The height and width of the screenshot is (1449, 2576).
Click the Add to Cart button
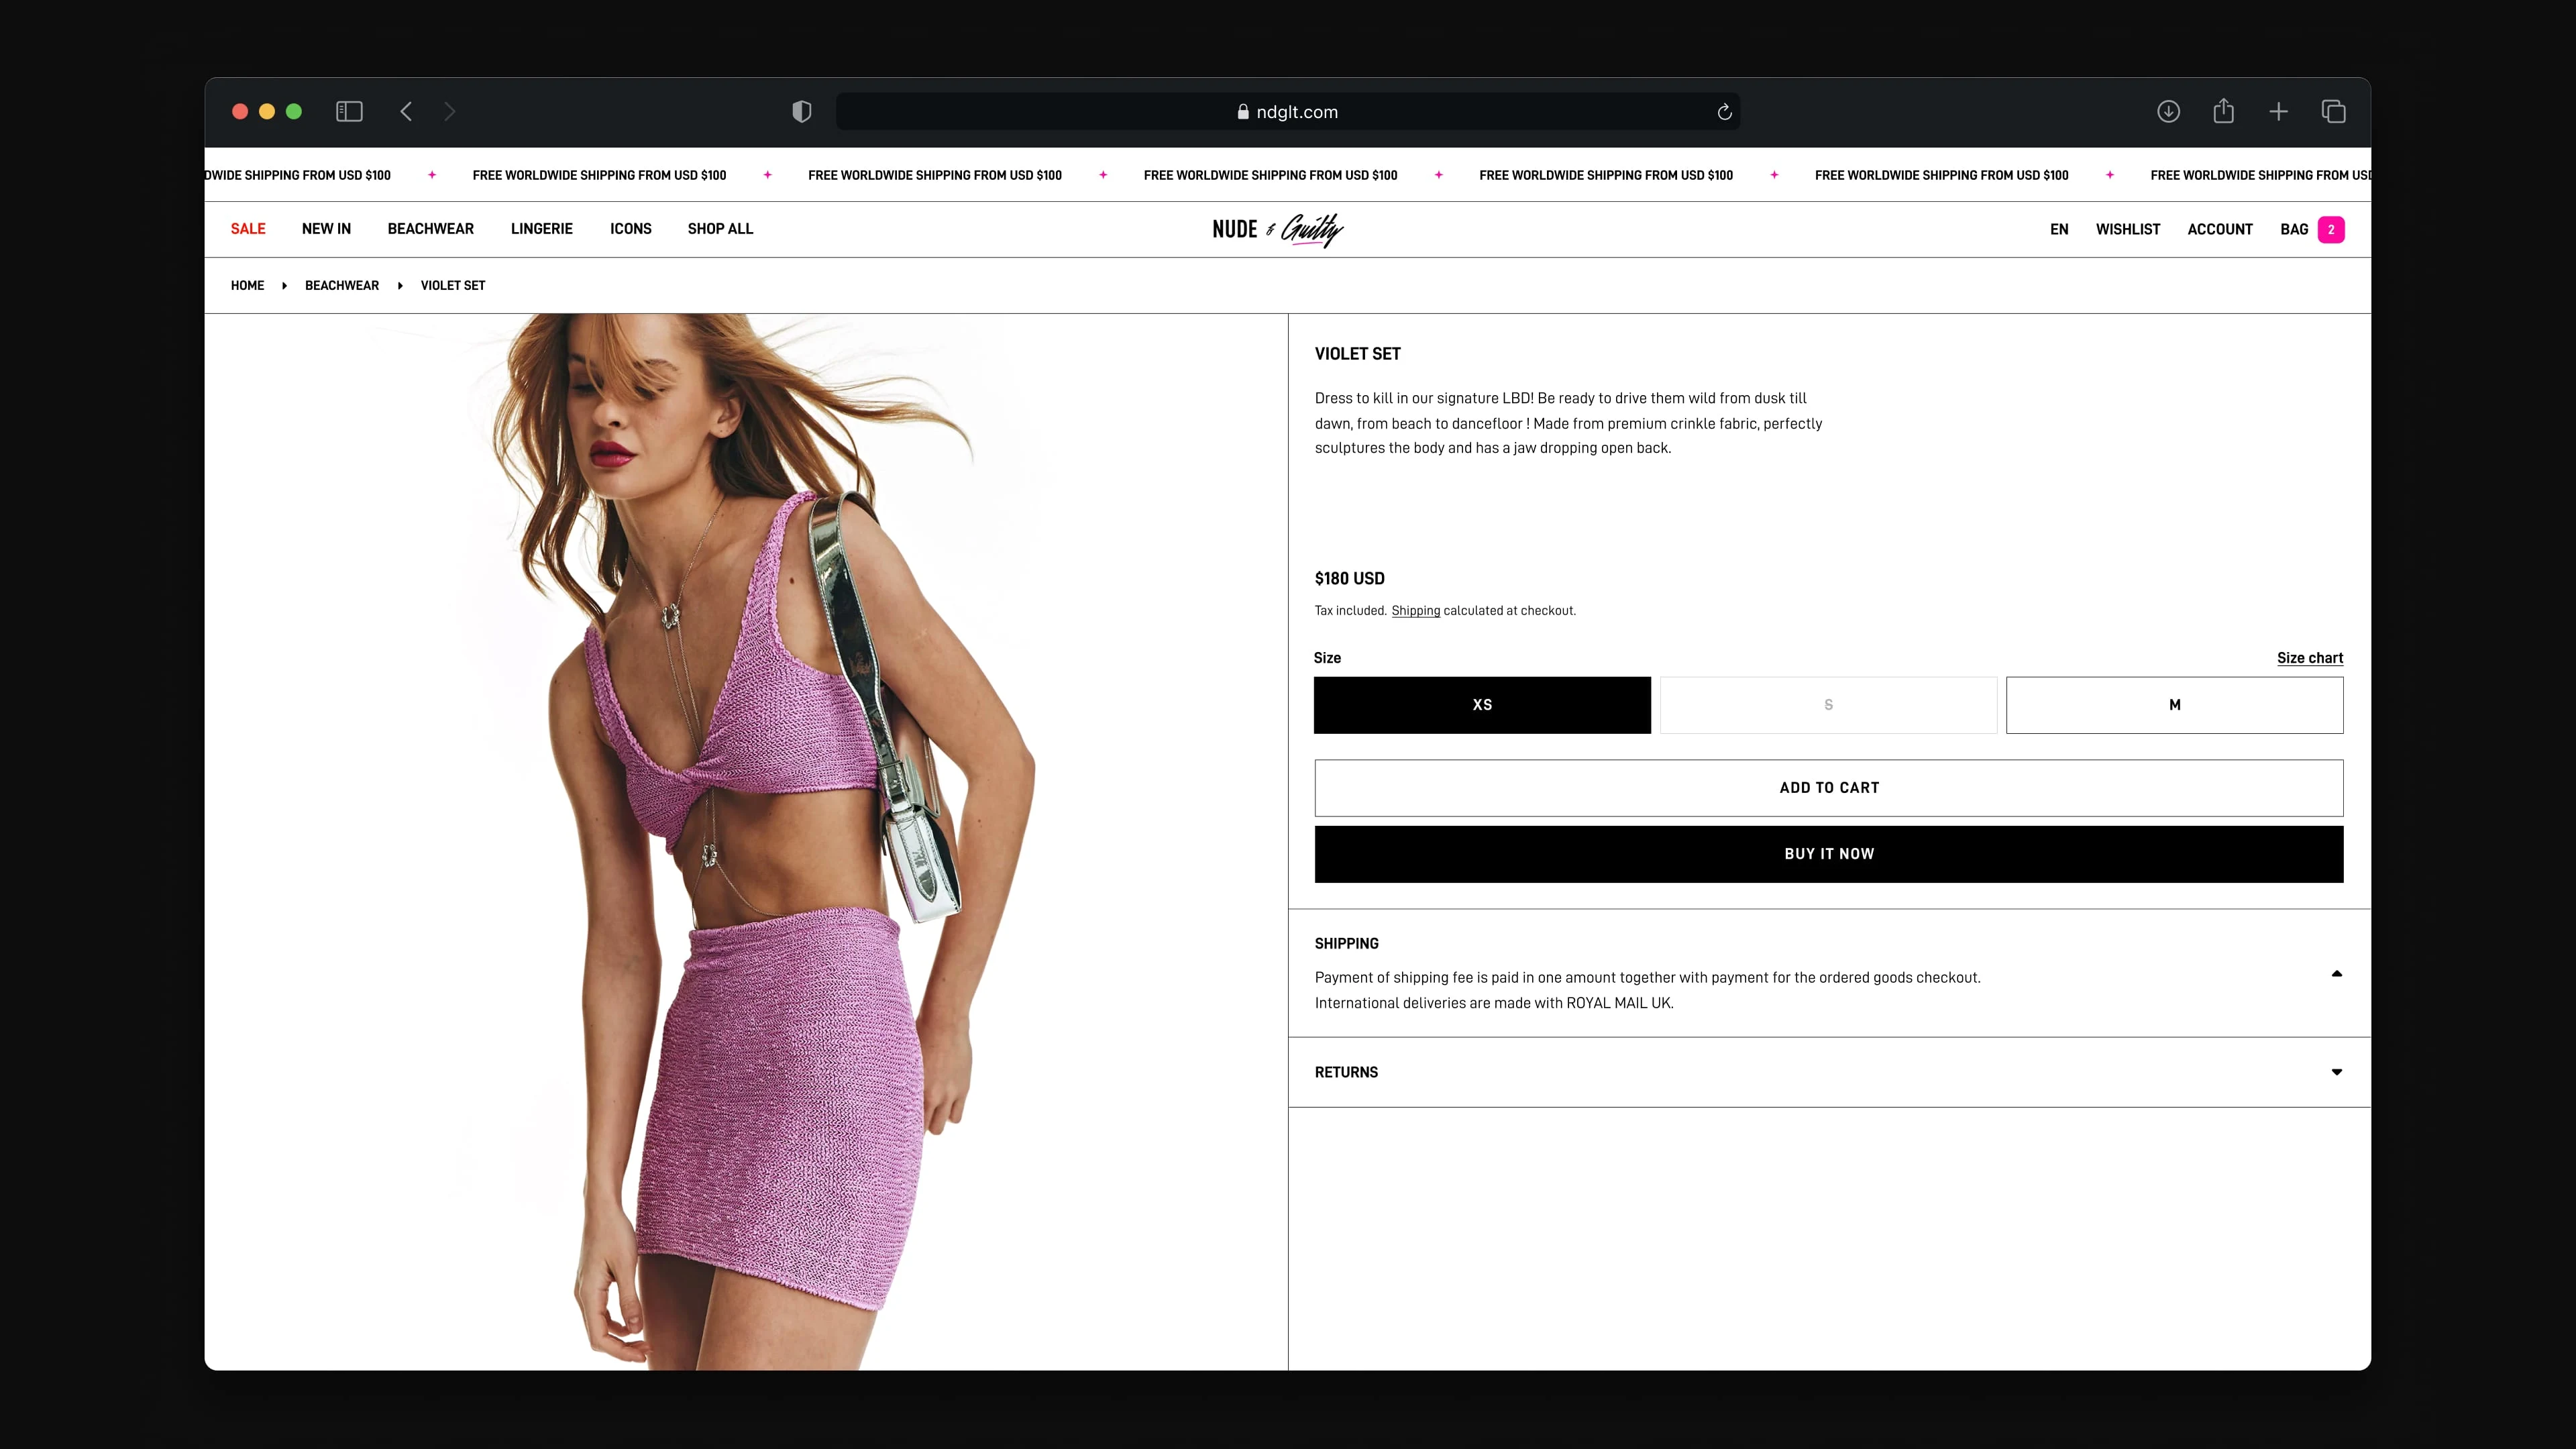1828,788
